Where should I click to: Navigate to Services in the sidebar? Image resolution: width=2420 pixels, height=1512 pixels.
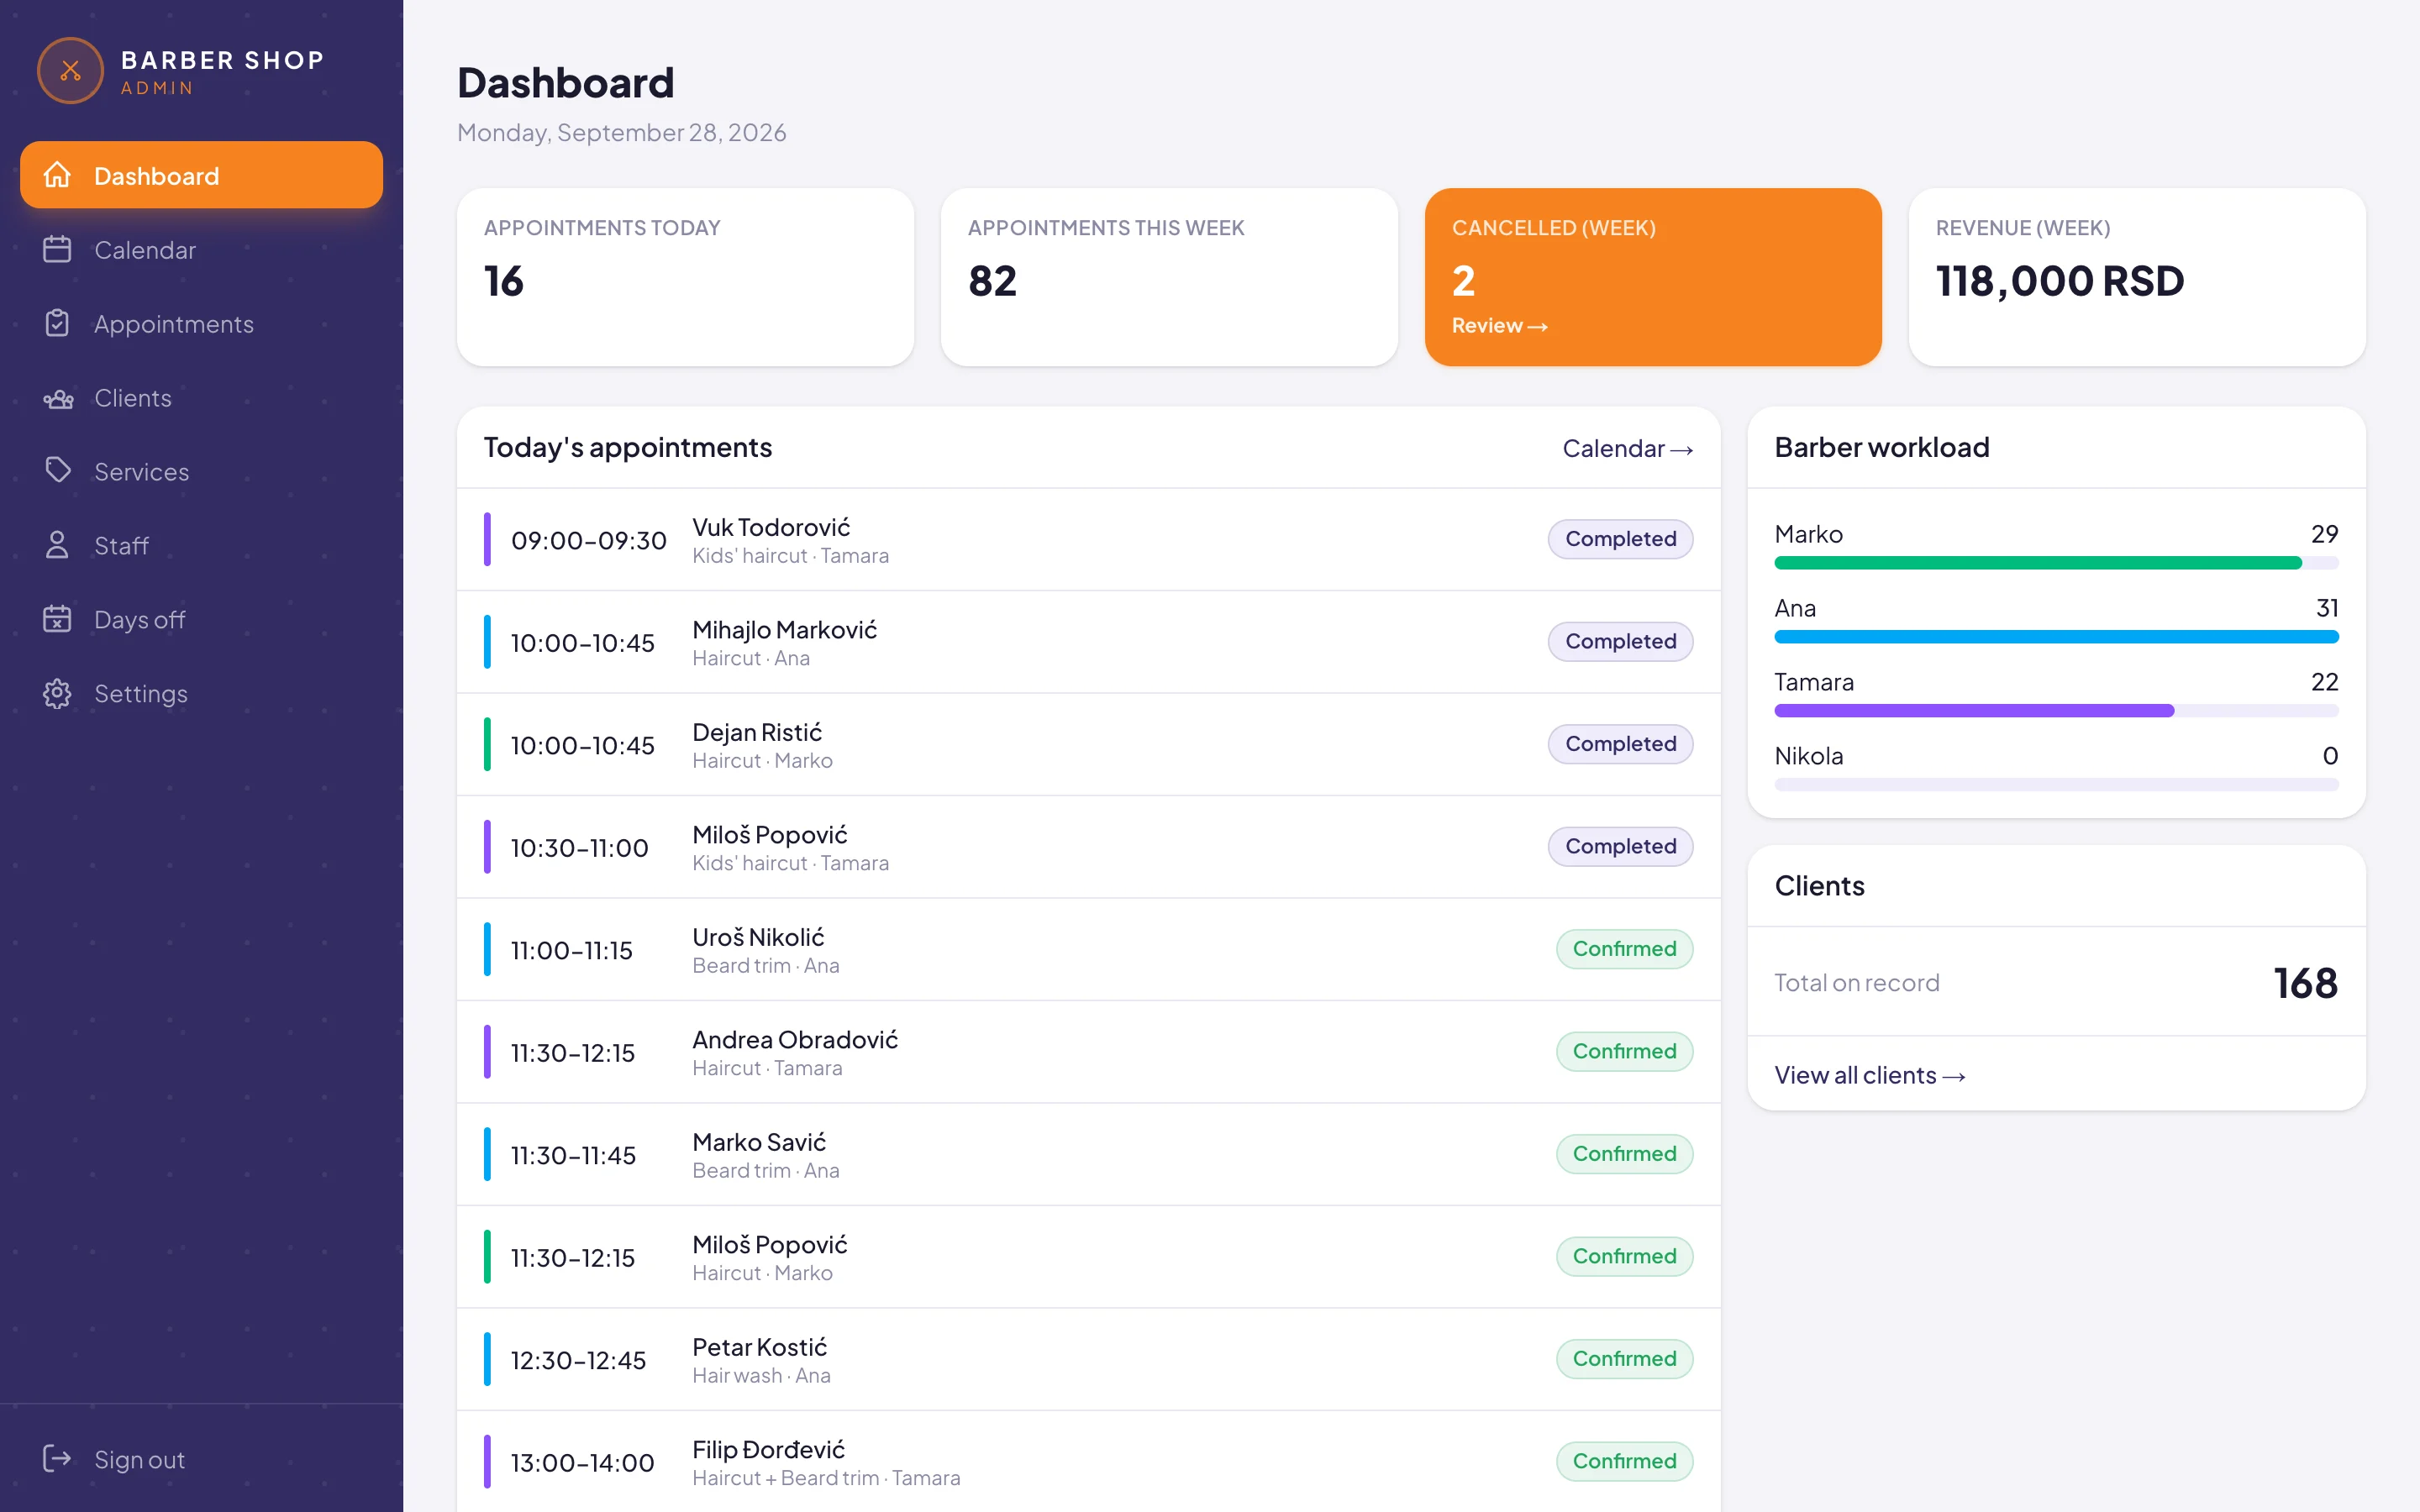(201, 471)
